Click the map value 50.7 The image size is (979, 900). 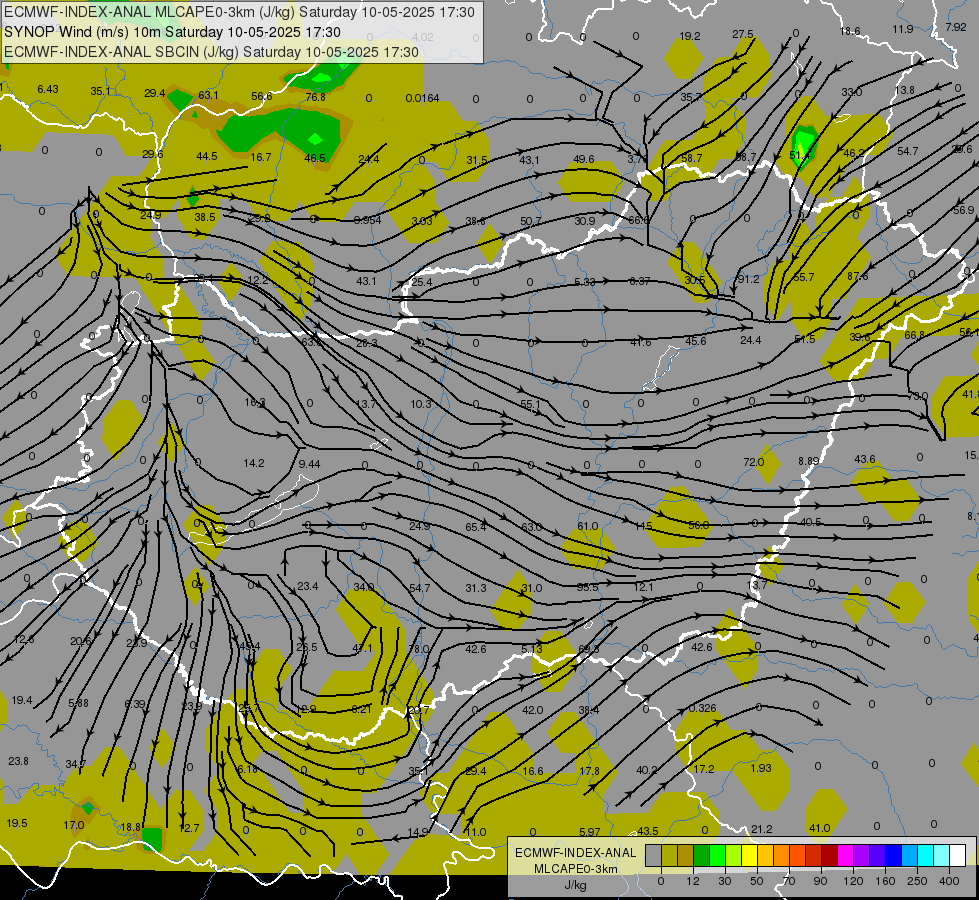[531, 221]
